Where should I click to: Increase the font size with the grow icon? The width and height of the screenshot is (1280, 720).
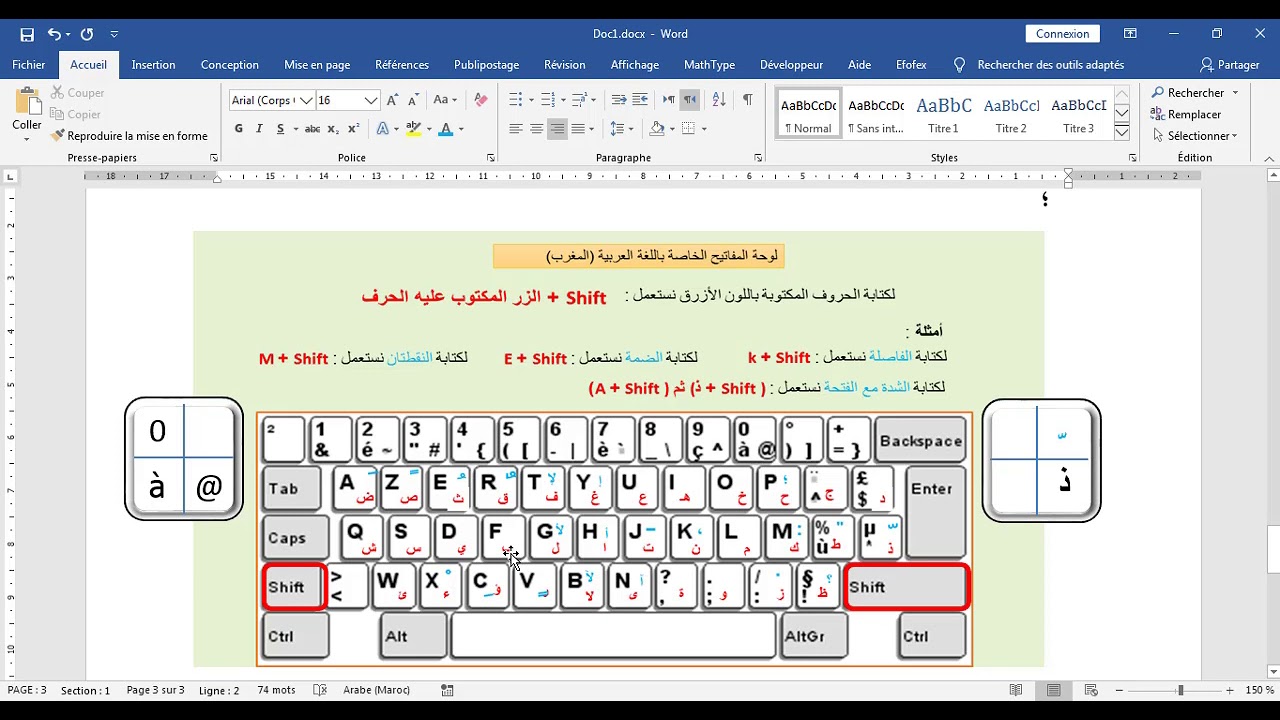pos(393,100)
